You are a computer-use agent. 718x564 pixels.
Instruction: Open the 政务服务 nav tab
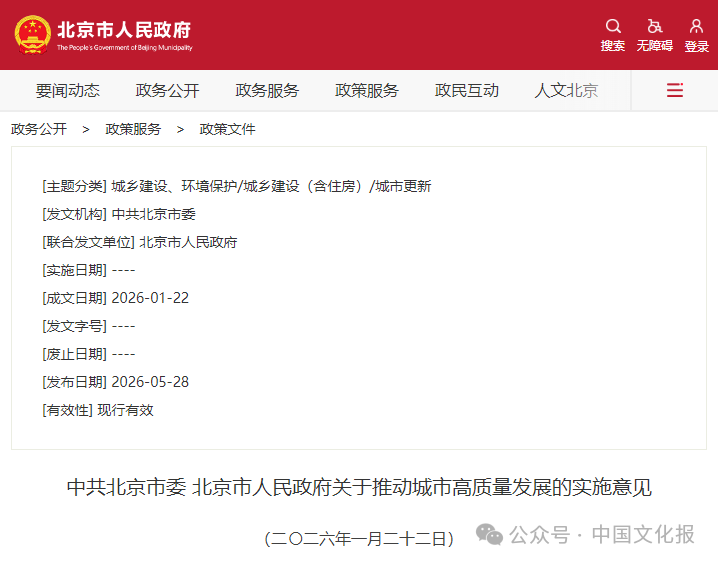(x=267, y=91)
